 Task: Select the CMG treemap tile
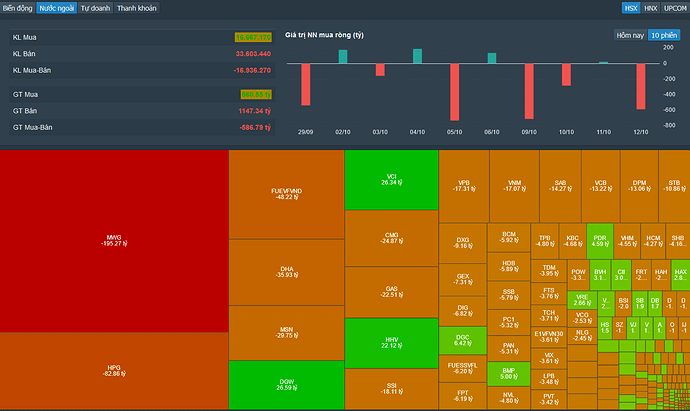pyautogui.click(x=392, y=238)
